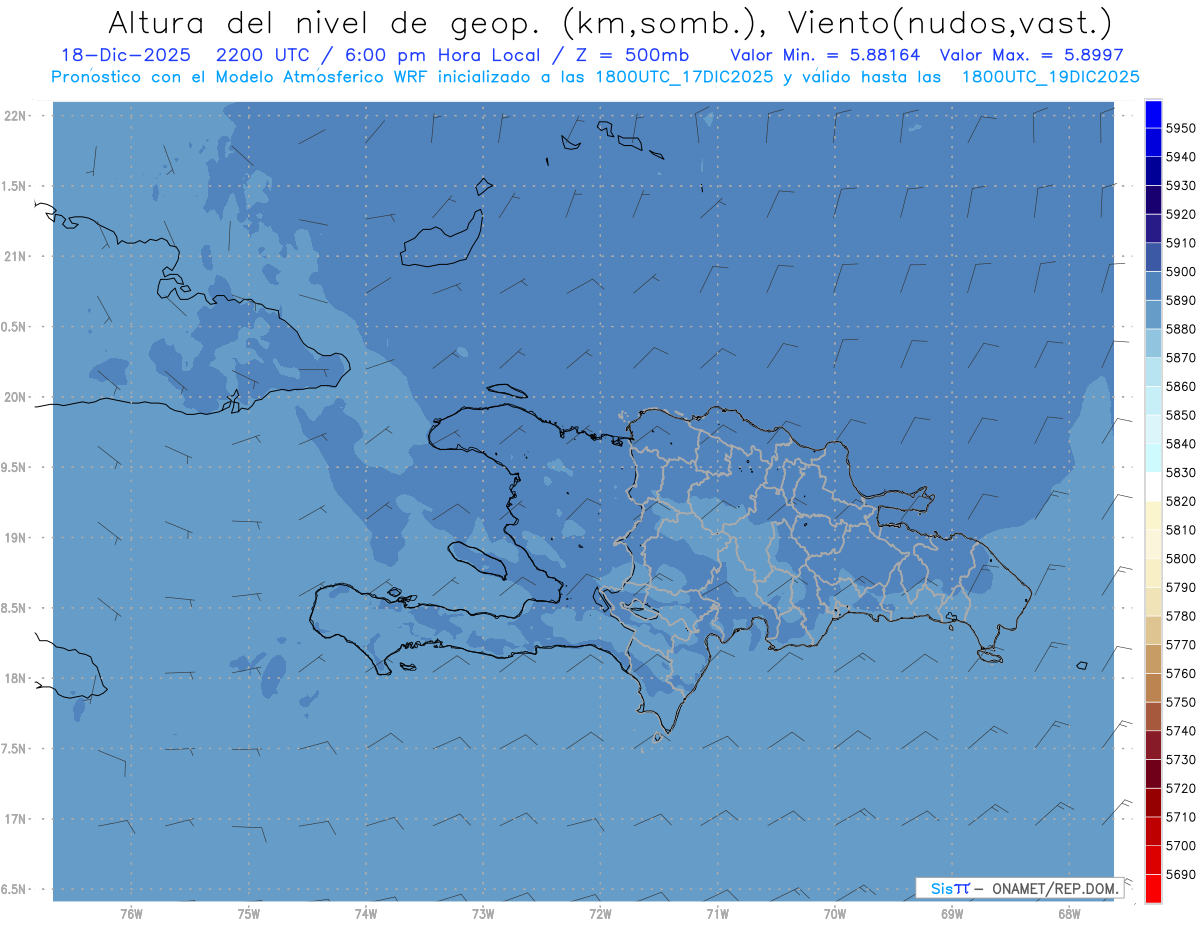This screenshot has width=1200, height=927.
Task: Click the '69W' longitude label
Action: click(x=952, y=914)
